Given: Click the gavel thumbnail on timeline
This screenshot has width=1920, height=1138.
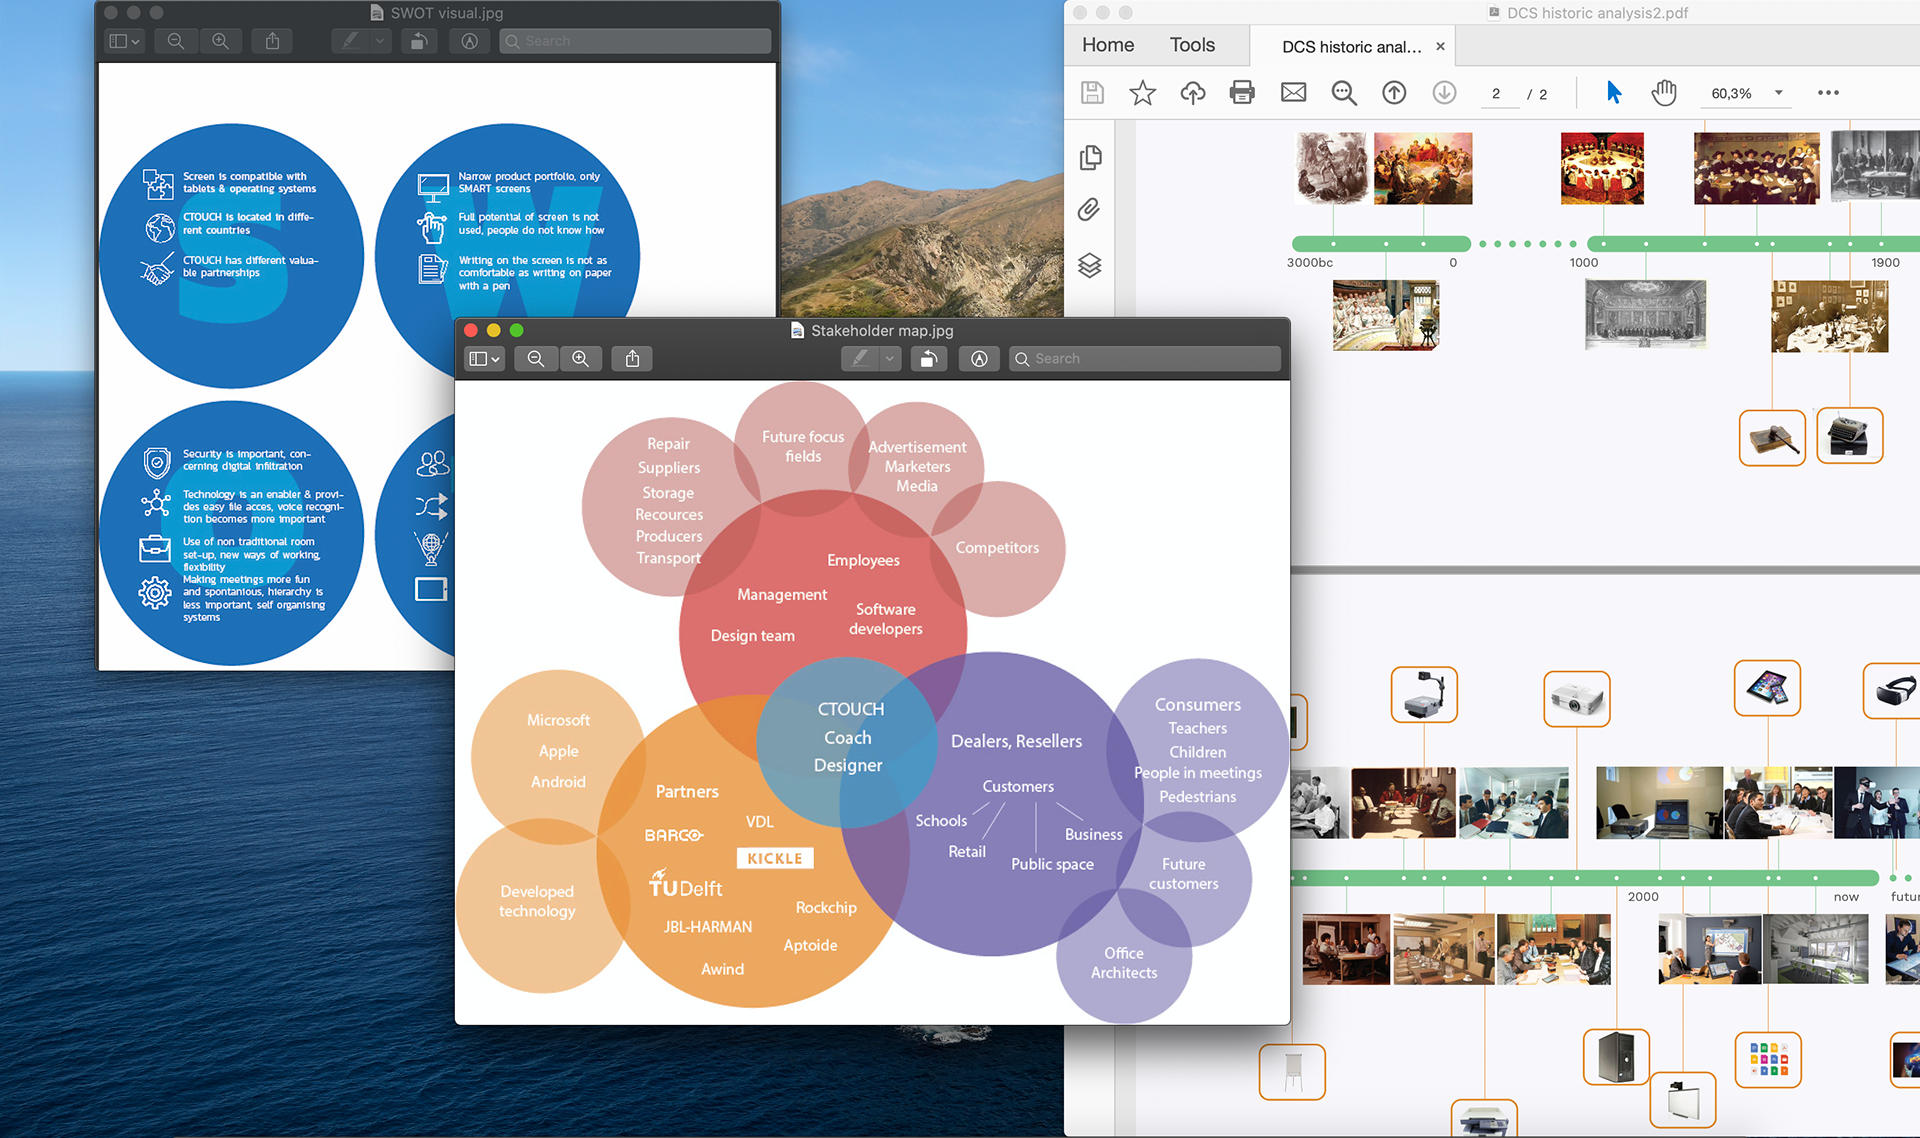Looking at the screenshot, I should (x=1771, y=437).
